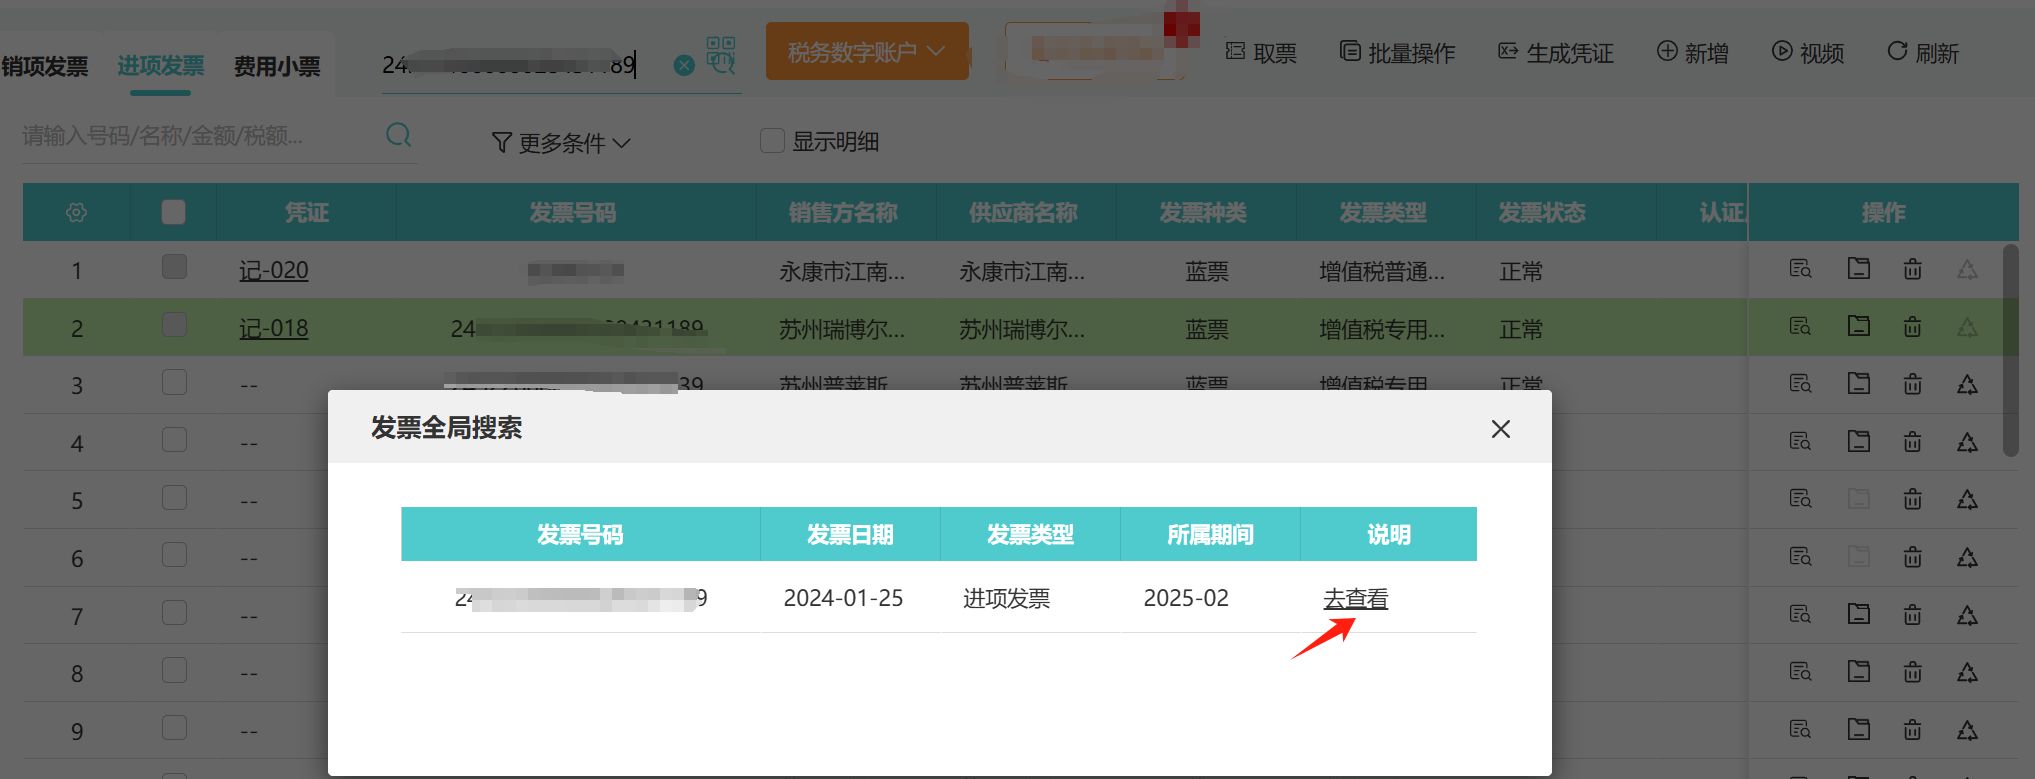Open the table column settings gear
The width and height of the screenshot is (2035, 779).
[x=76, y=213]
